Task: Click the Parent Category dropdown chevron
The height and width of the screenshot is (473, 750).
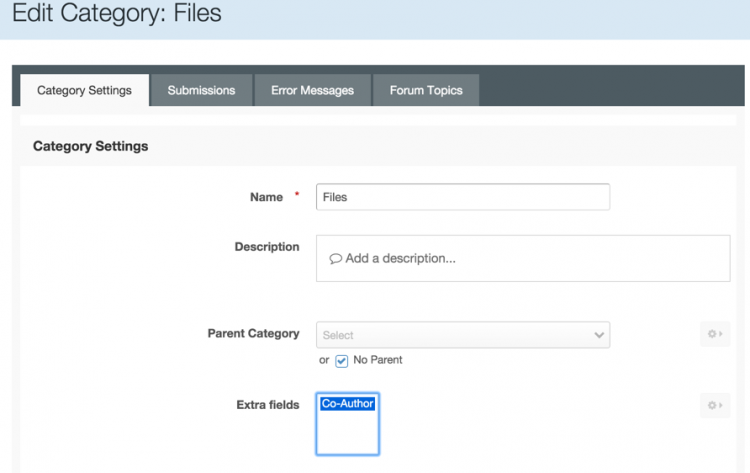Action: 599,335
